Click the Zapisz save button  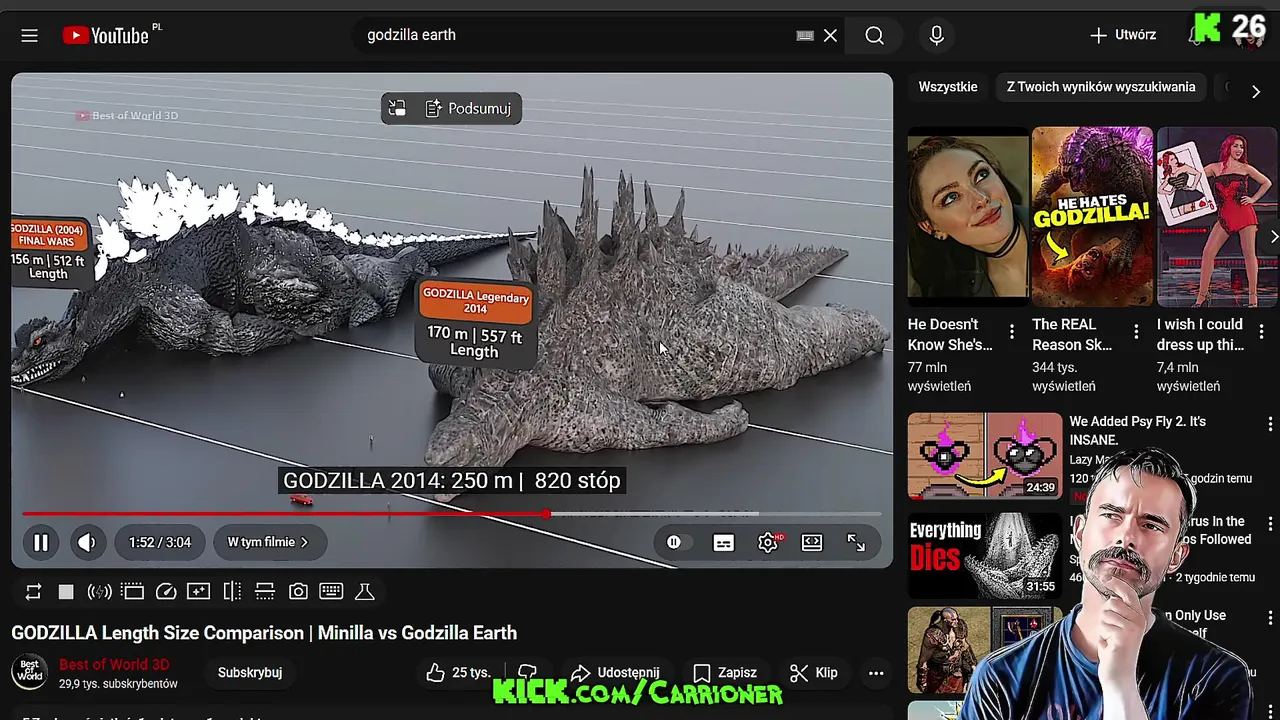725,673
